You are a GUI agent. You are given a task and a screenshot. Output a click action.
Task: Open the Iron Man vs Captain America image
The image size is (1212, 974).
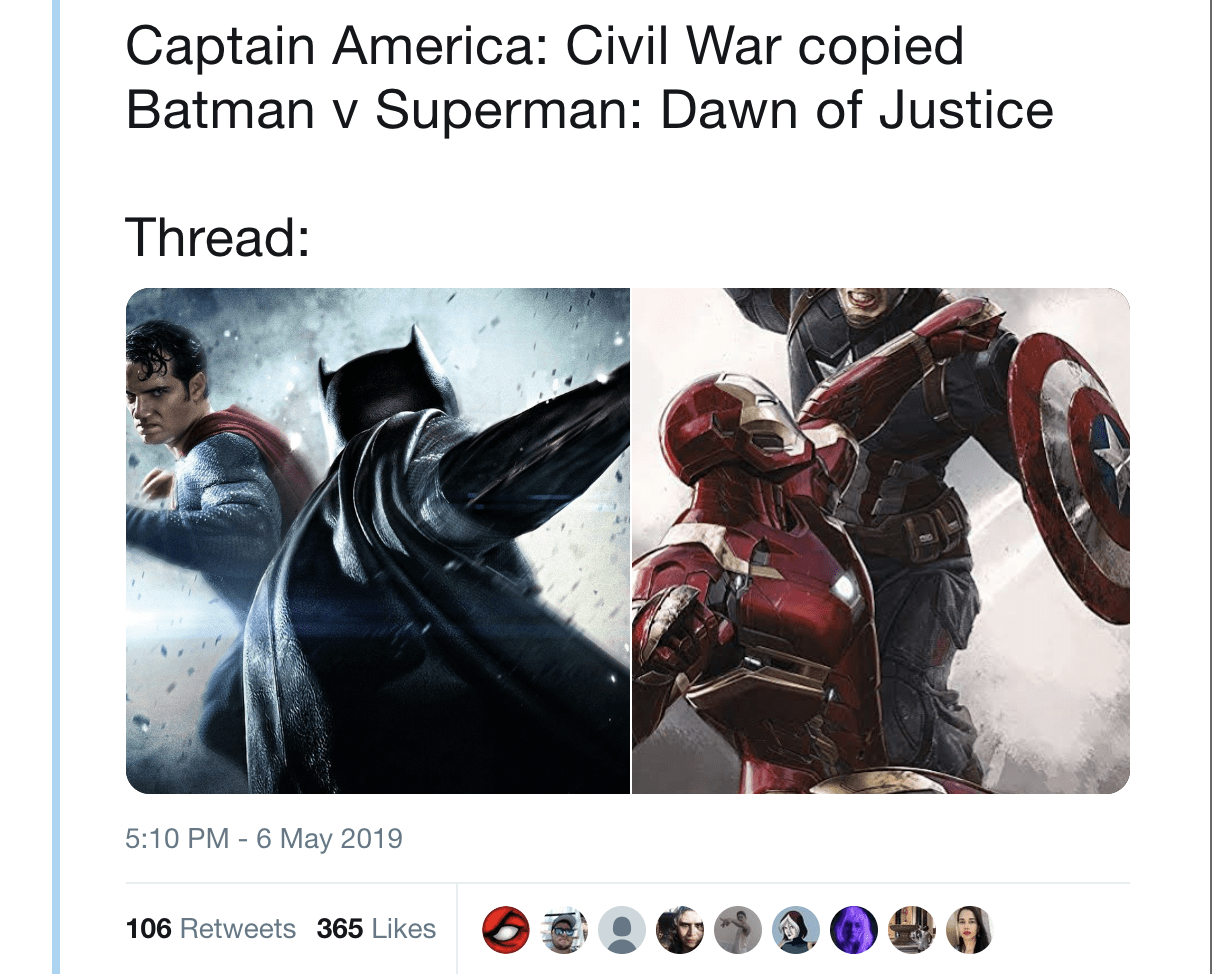881,541
